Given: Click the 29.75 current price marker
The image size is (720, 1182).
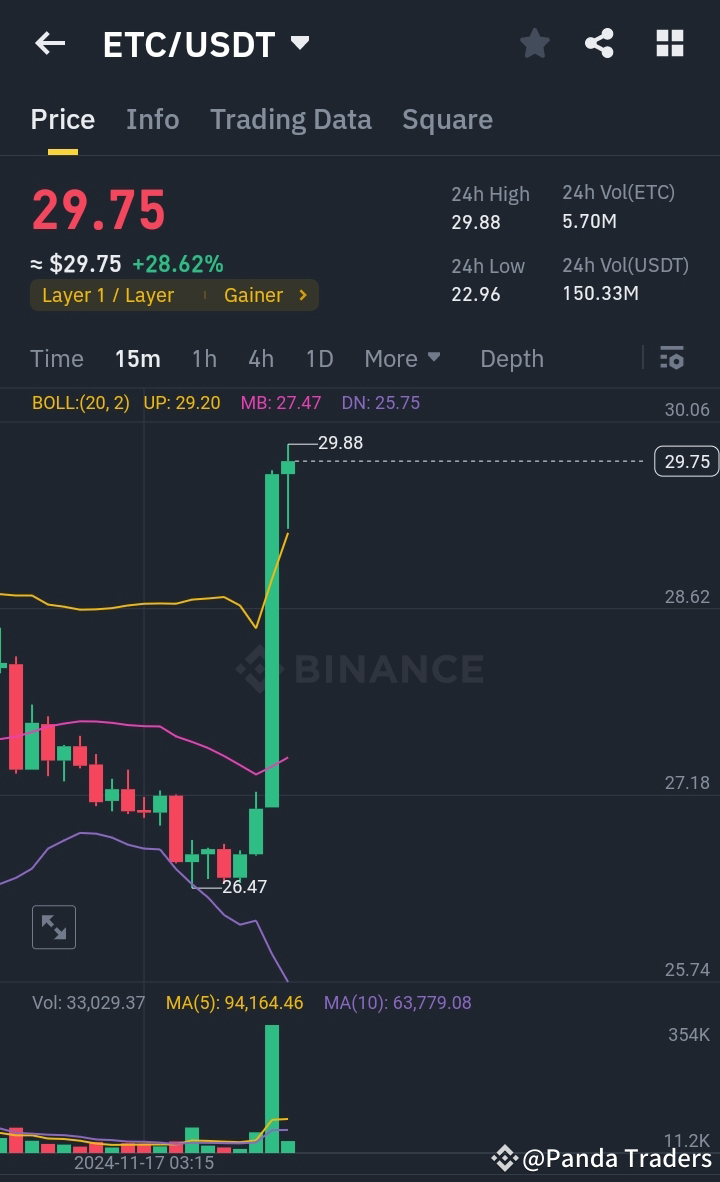Looking at the screenshot, I should [684, 461].
